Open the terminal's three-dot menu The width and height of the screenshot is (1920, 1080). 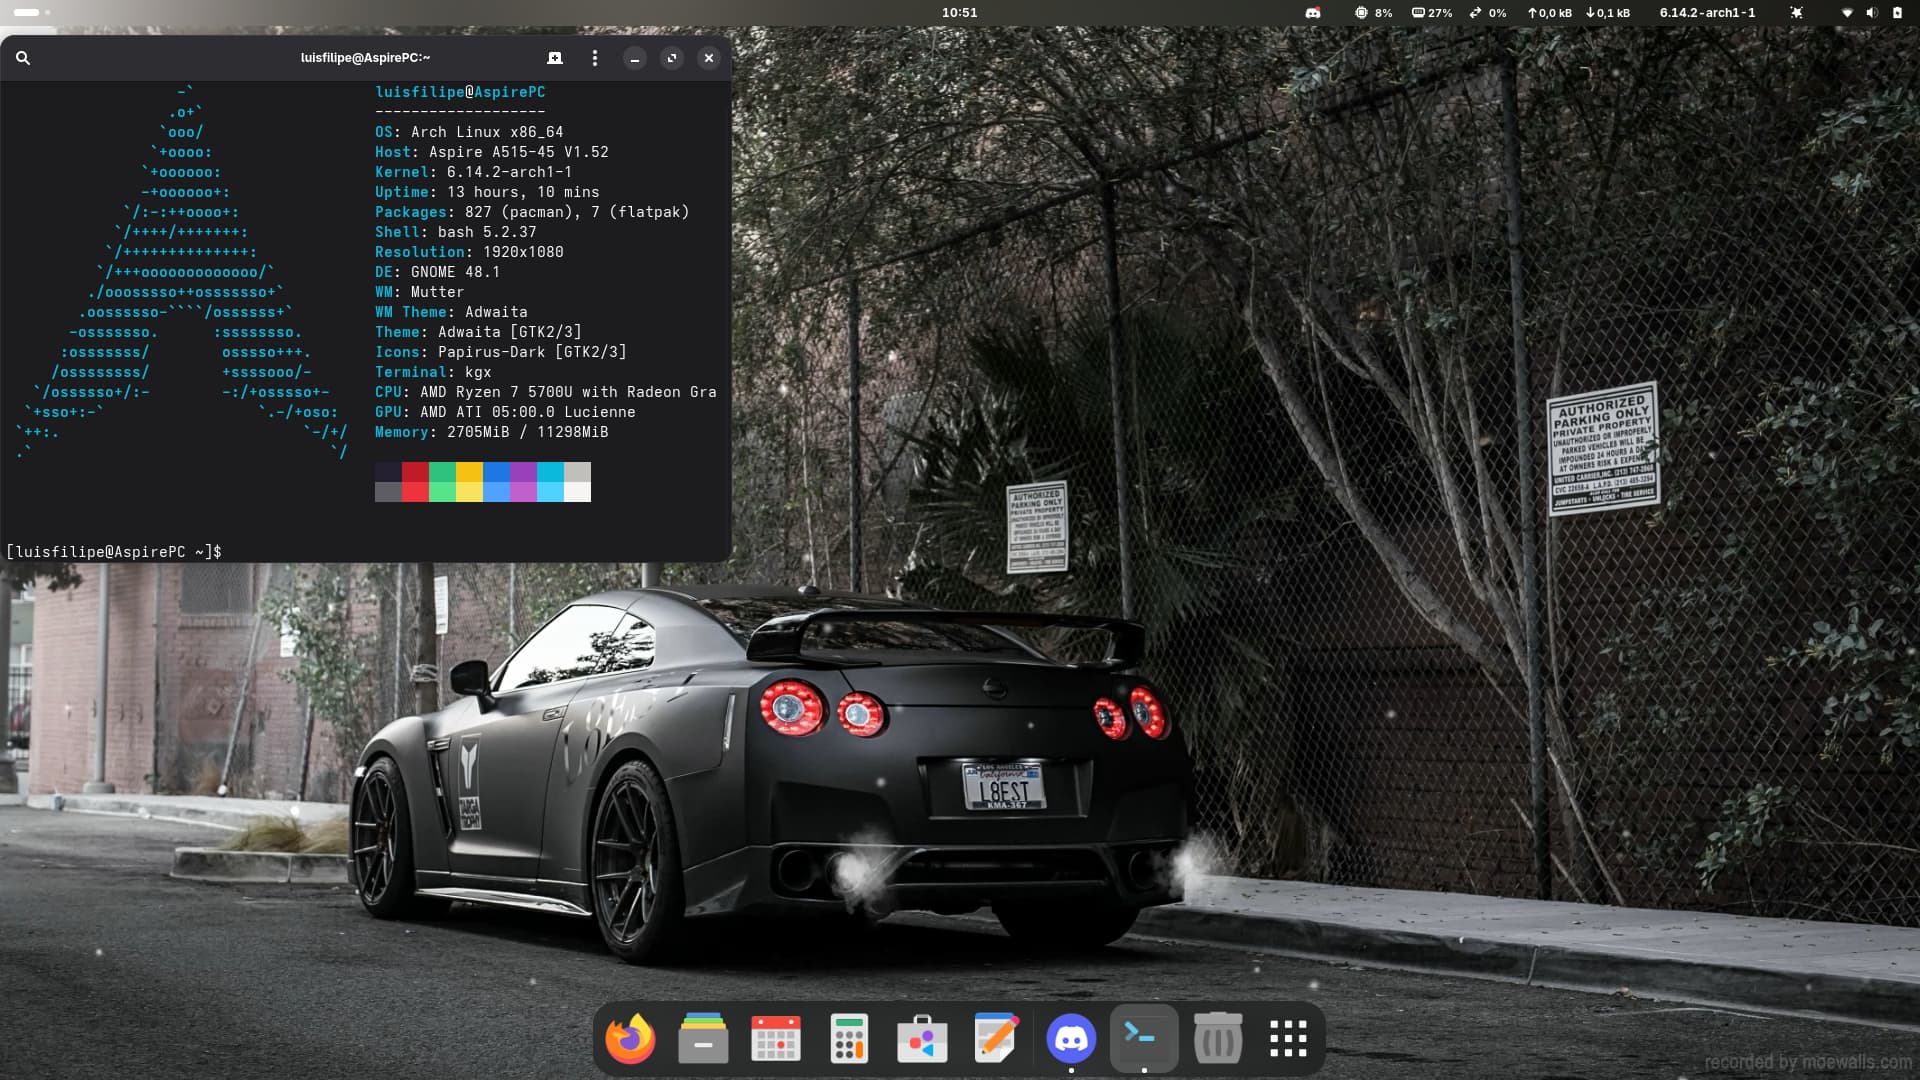tap(595, 58)
